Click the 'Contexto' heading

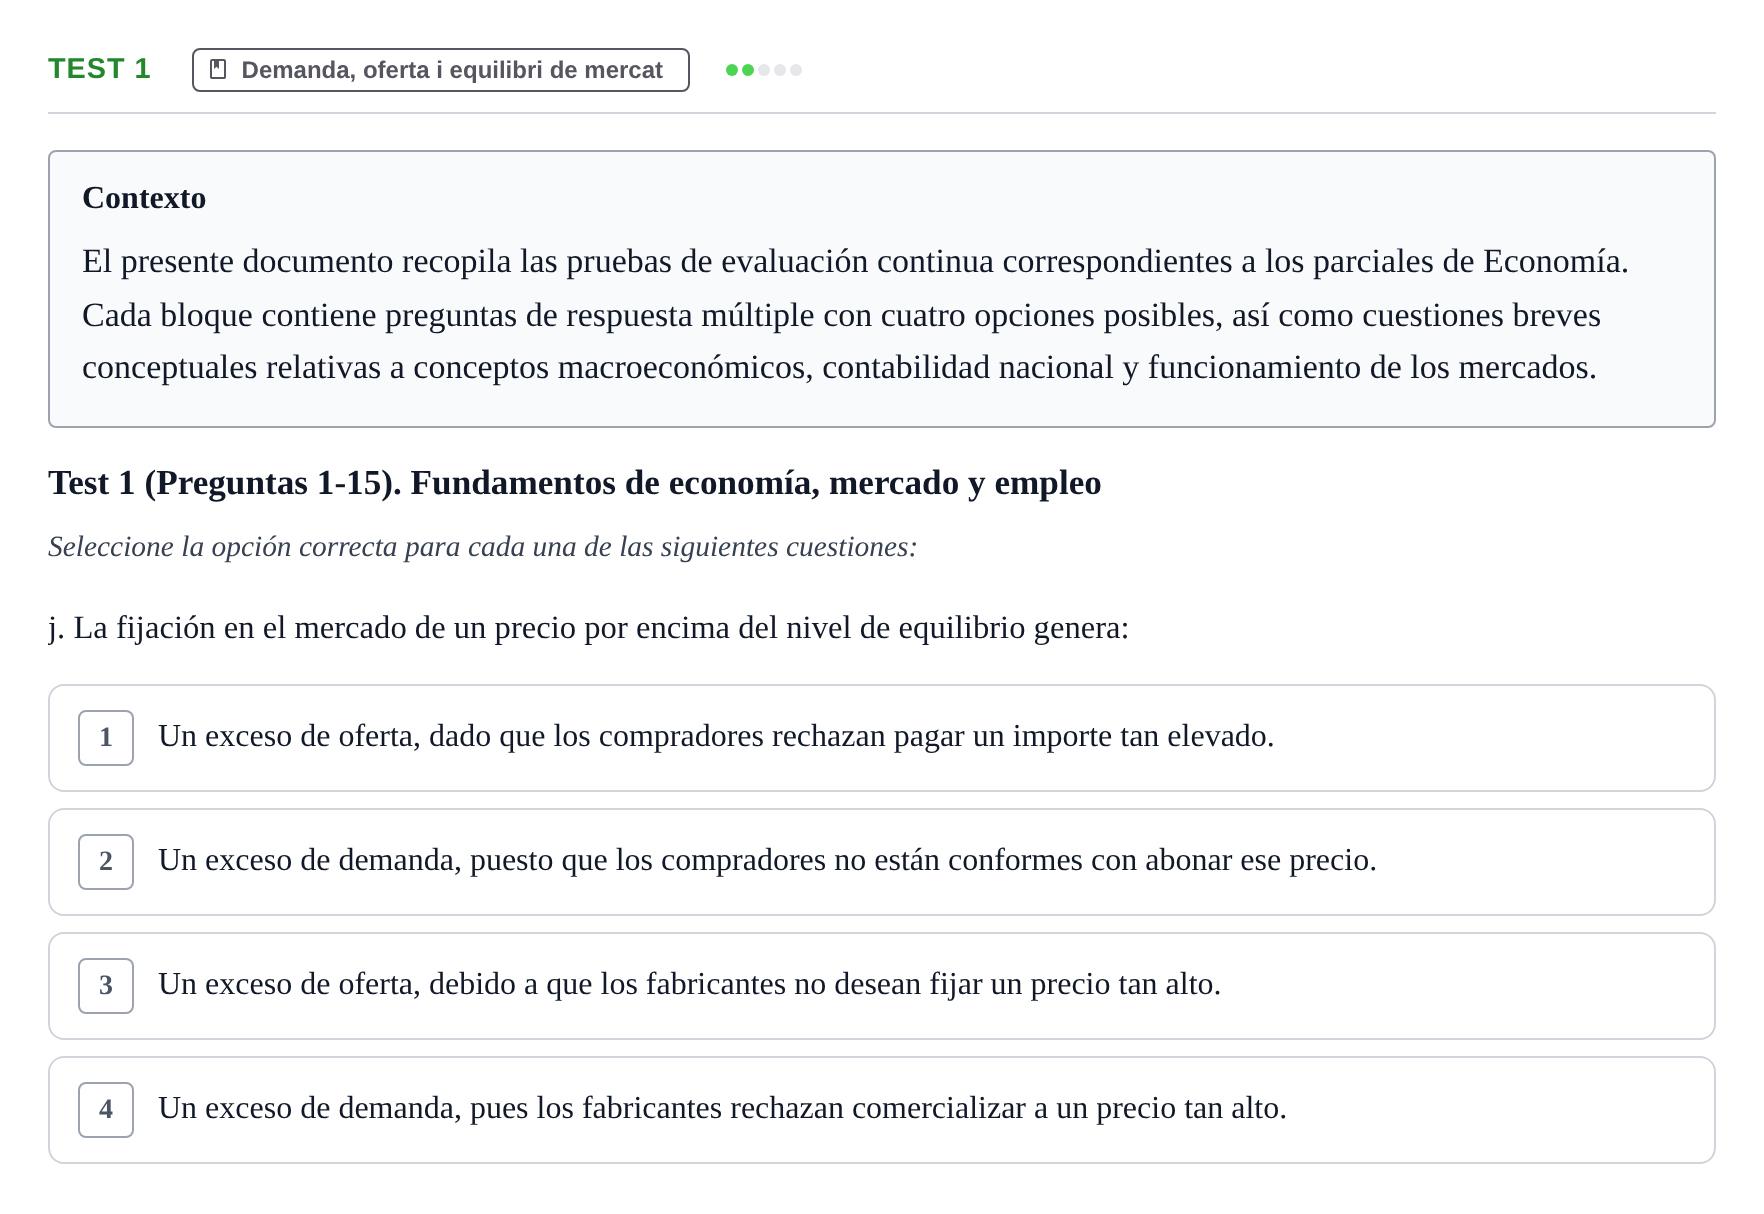pyautogui.click(x=144, y=198)
